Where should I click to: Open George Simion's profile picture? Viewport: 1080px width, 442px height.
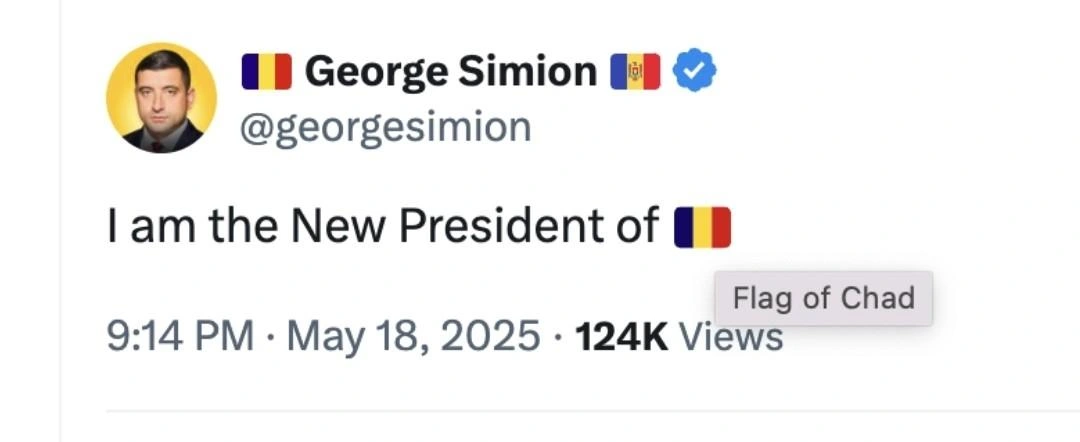tap(161, 98)
